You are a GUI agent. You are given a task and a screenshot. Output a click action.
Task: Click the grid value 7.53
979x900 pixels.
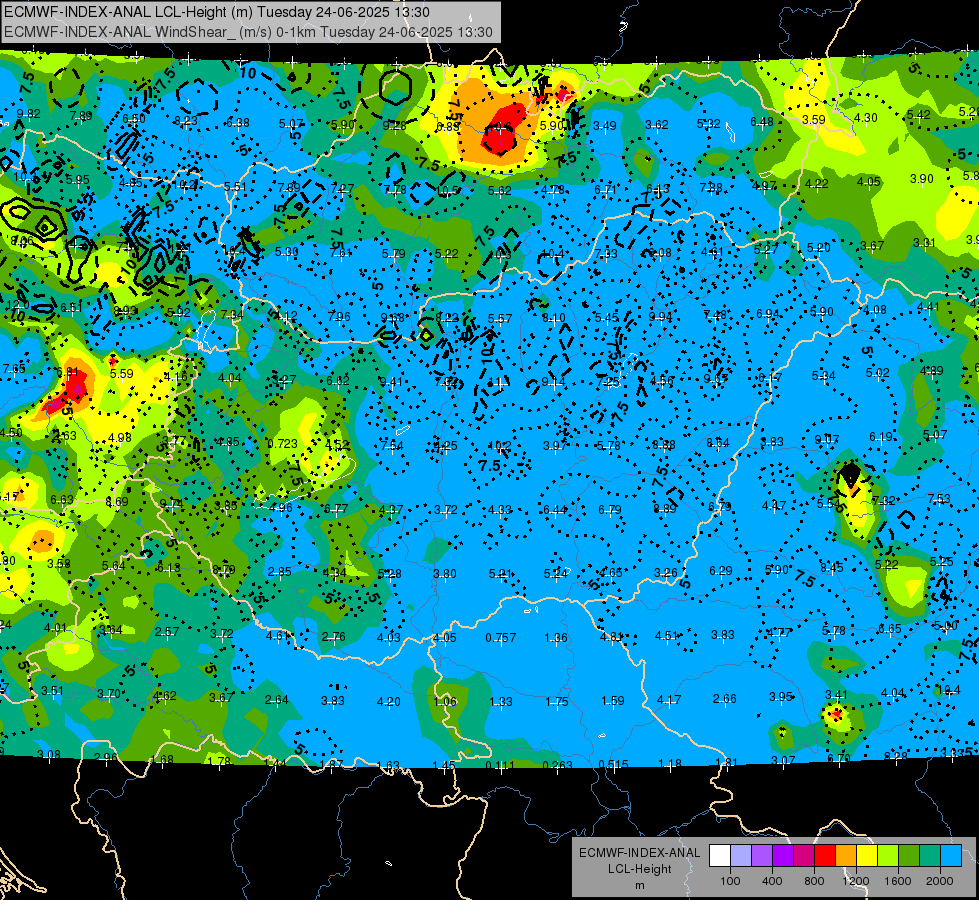tap(939, 498)
